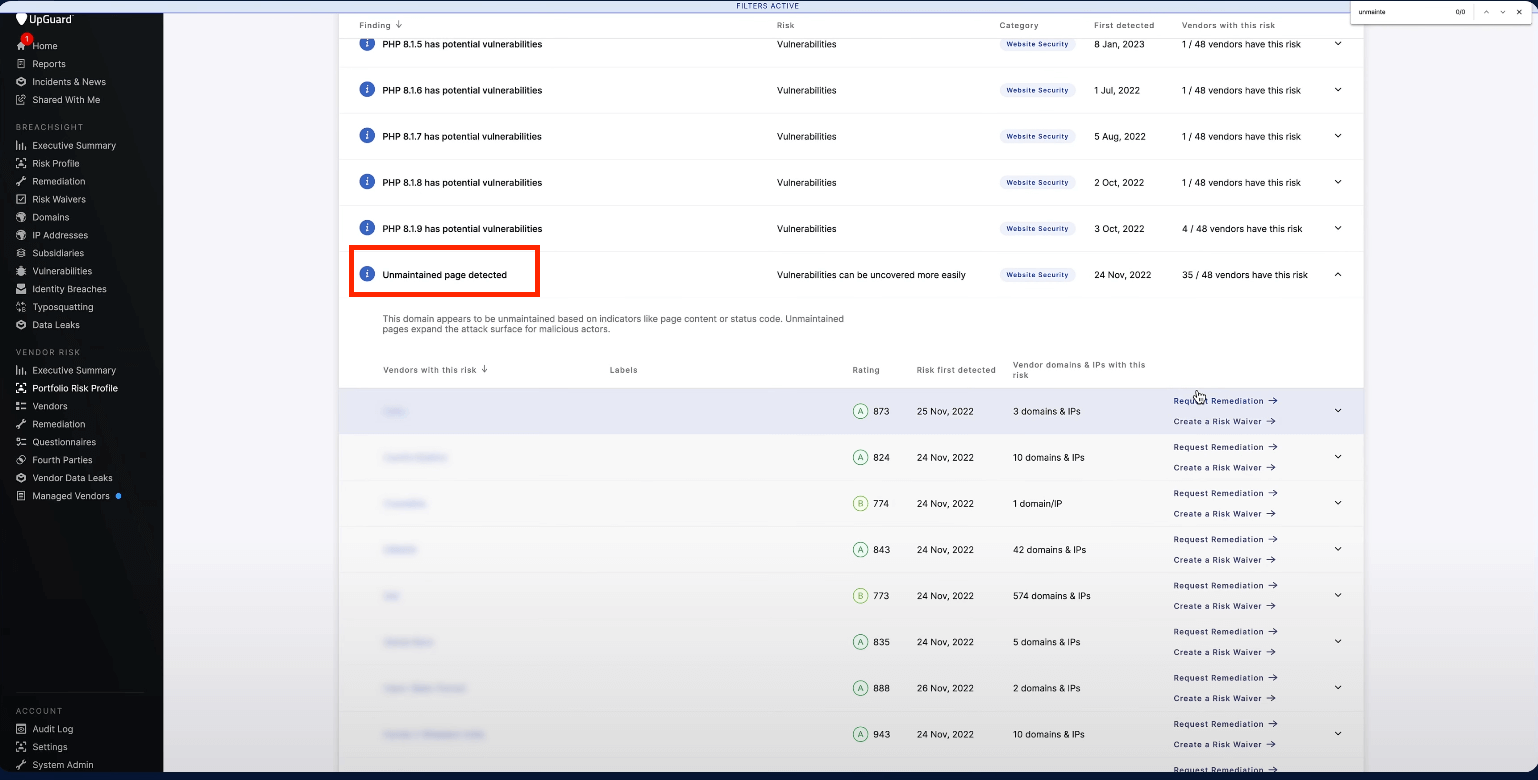The width and height of the screenshot is (1538, 780).
Task: Open BreachSight Remediation wrench icon
Action: click(x=21, y=182)
